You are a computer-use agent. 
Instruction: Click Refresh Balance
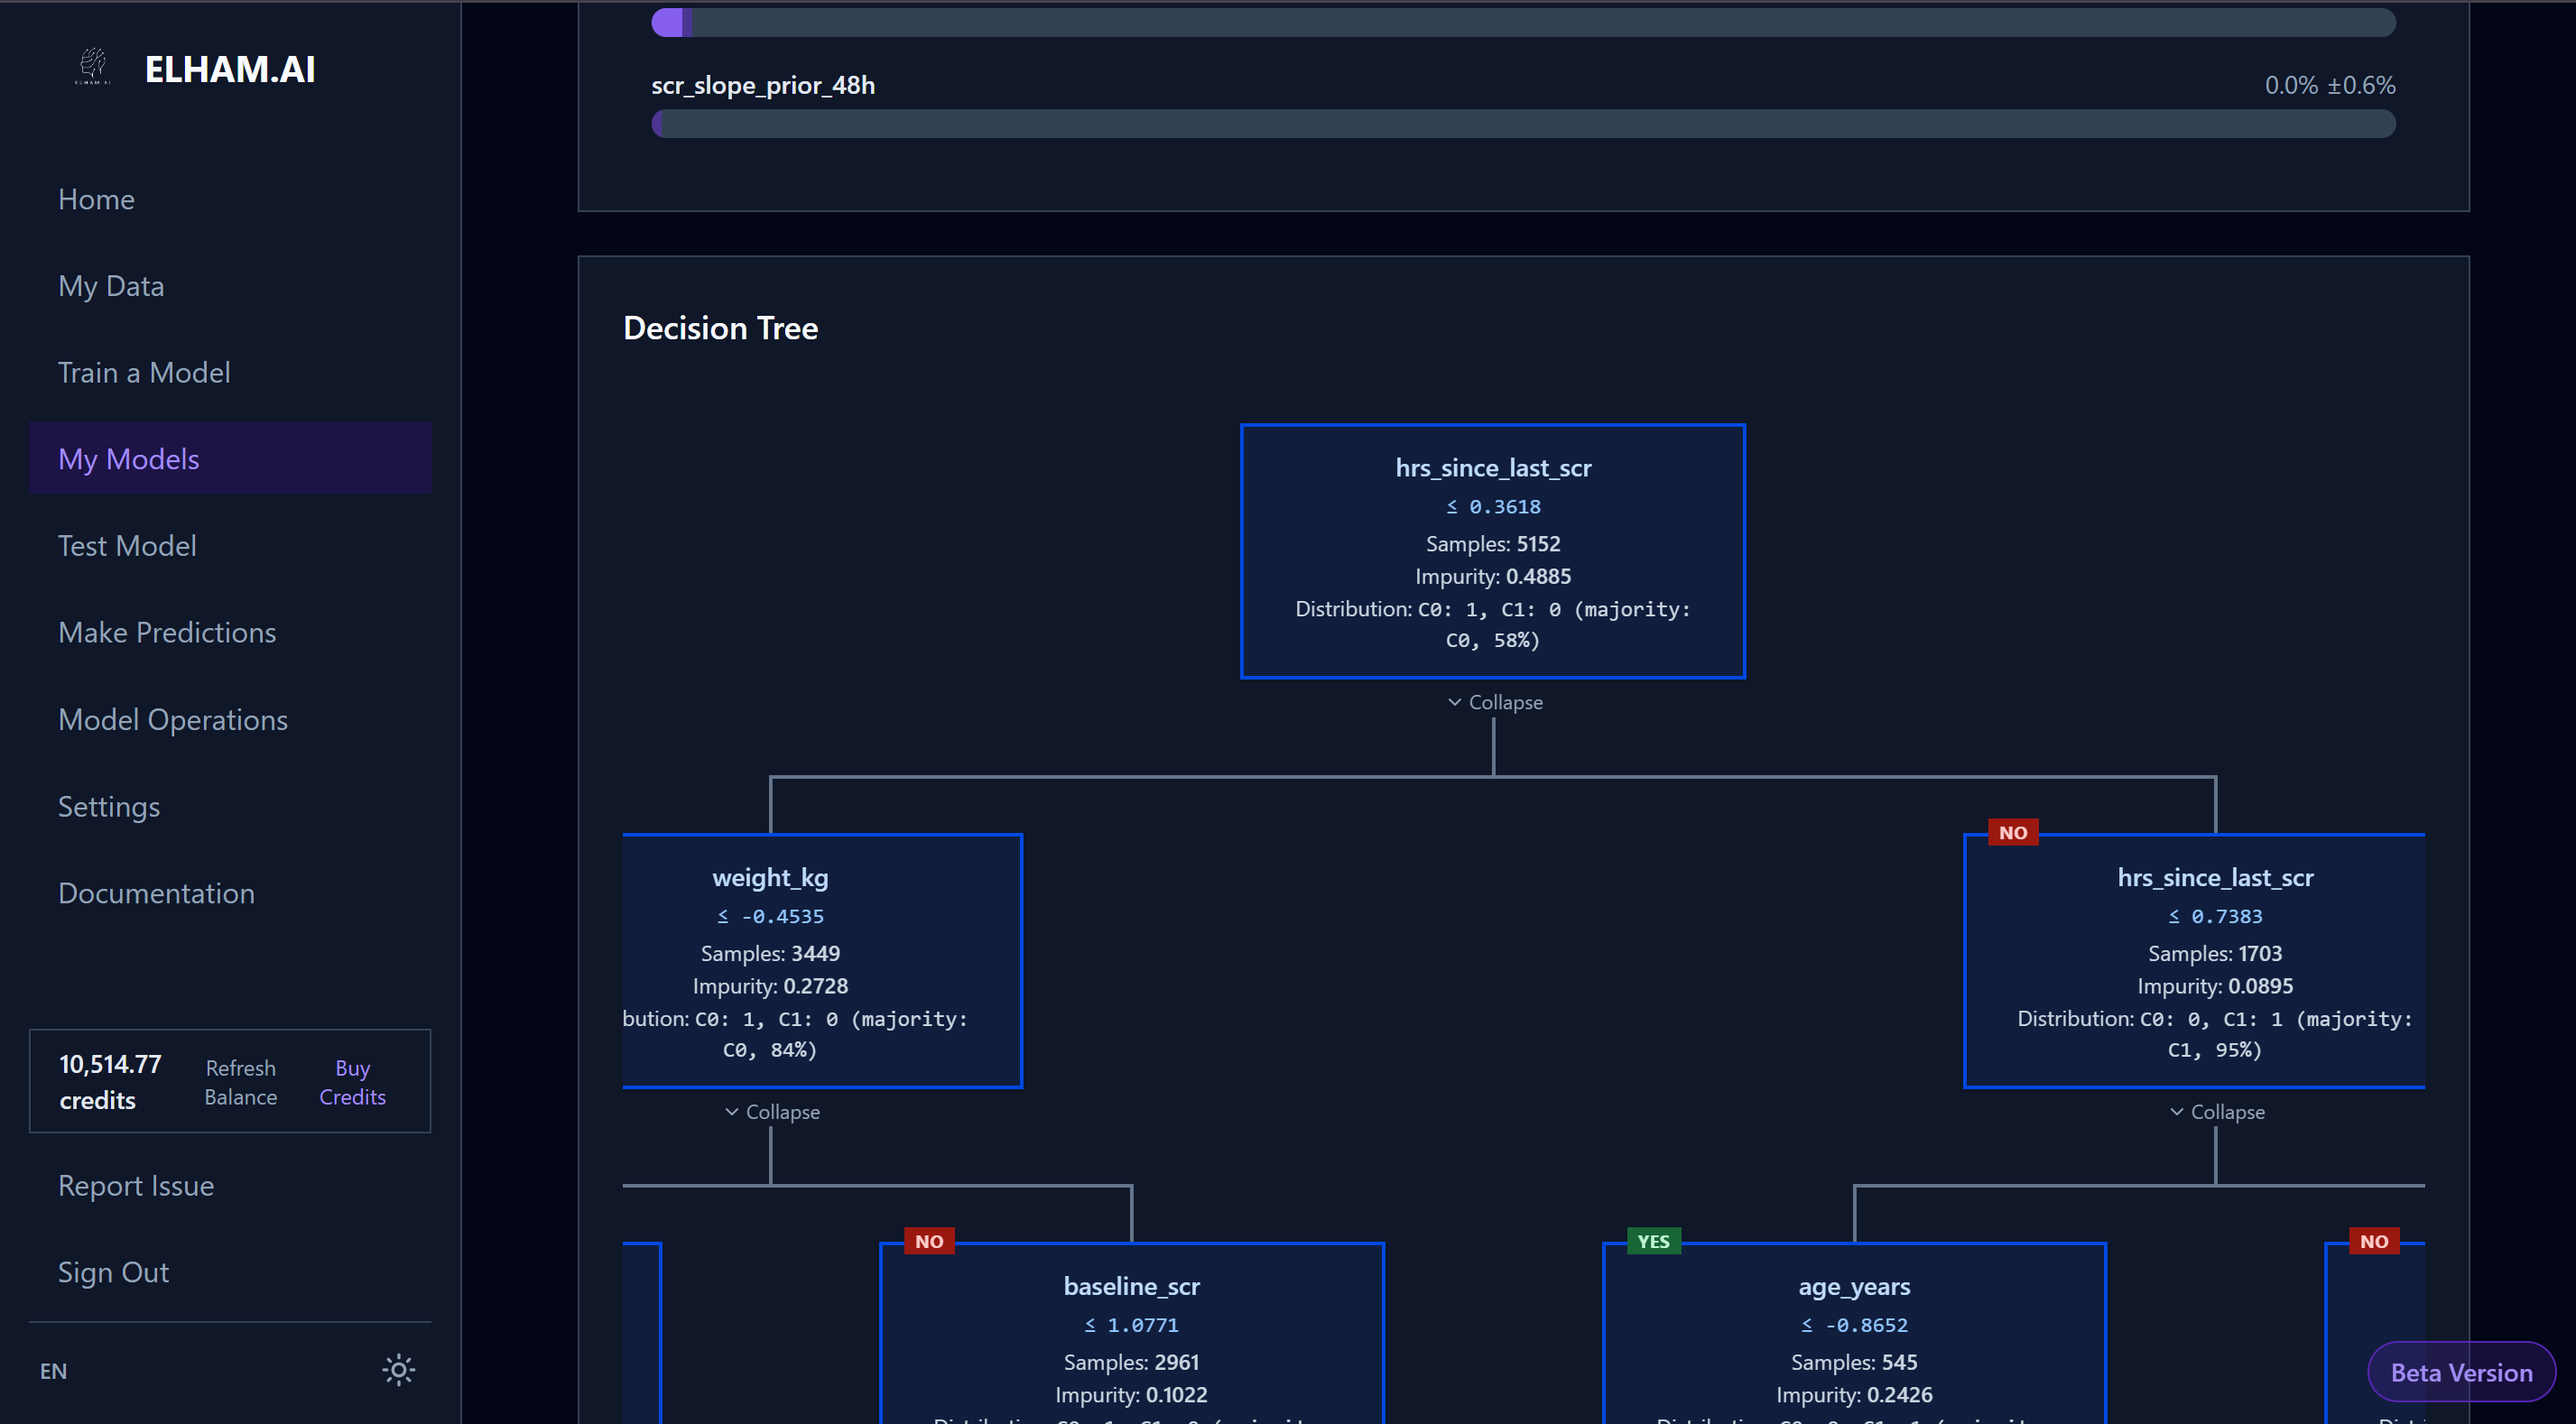pos(240,1082)
